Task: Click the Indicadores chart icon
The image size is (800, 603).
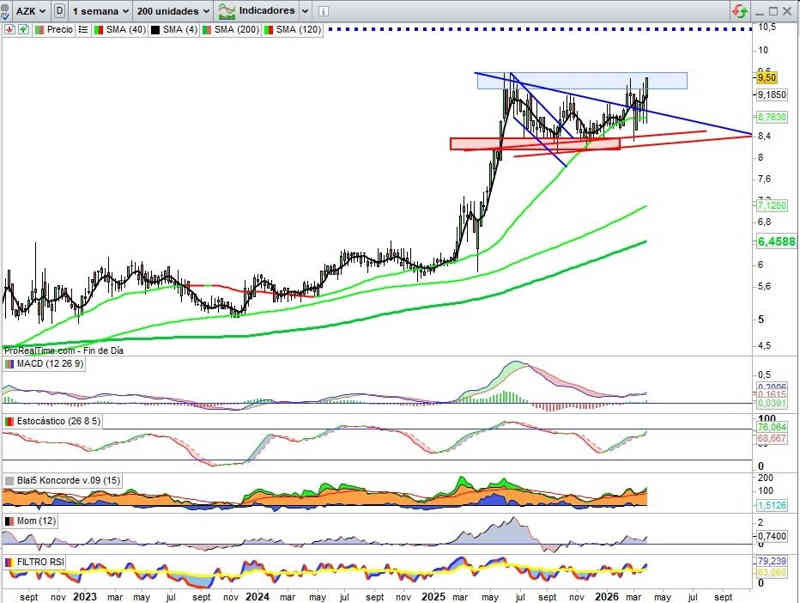Action: coord(227,11)
